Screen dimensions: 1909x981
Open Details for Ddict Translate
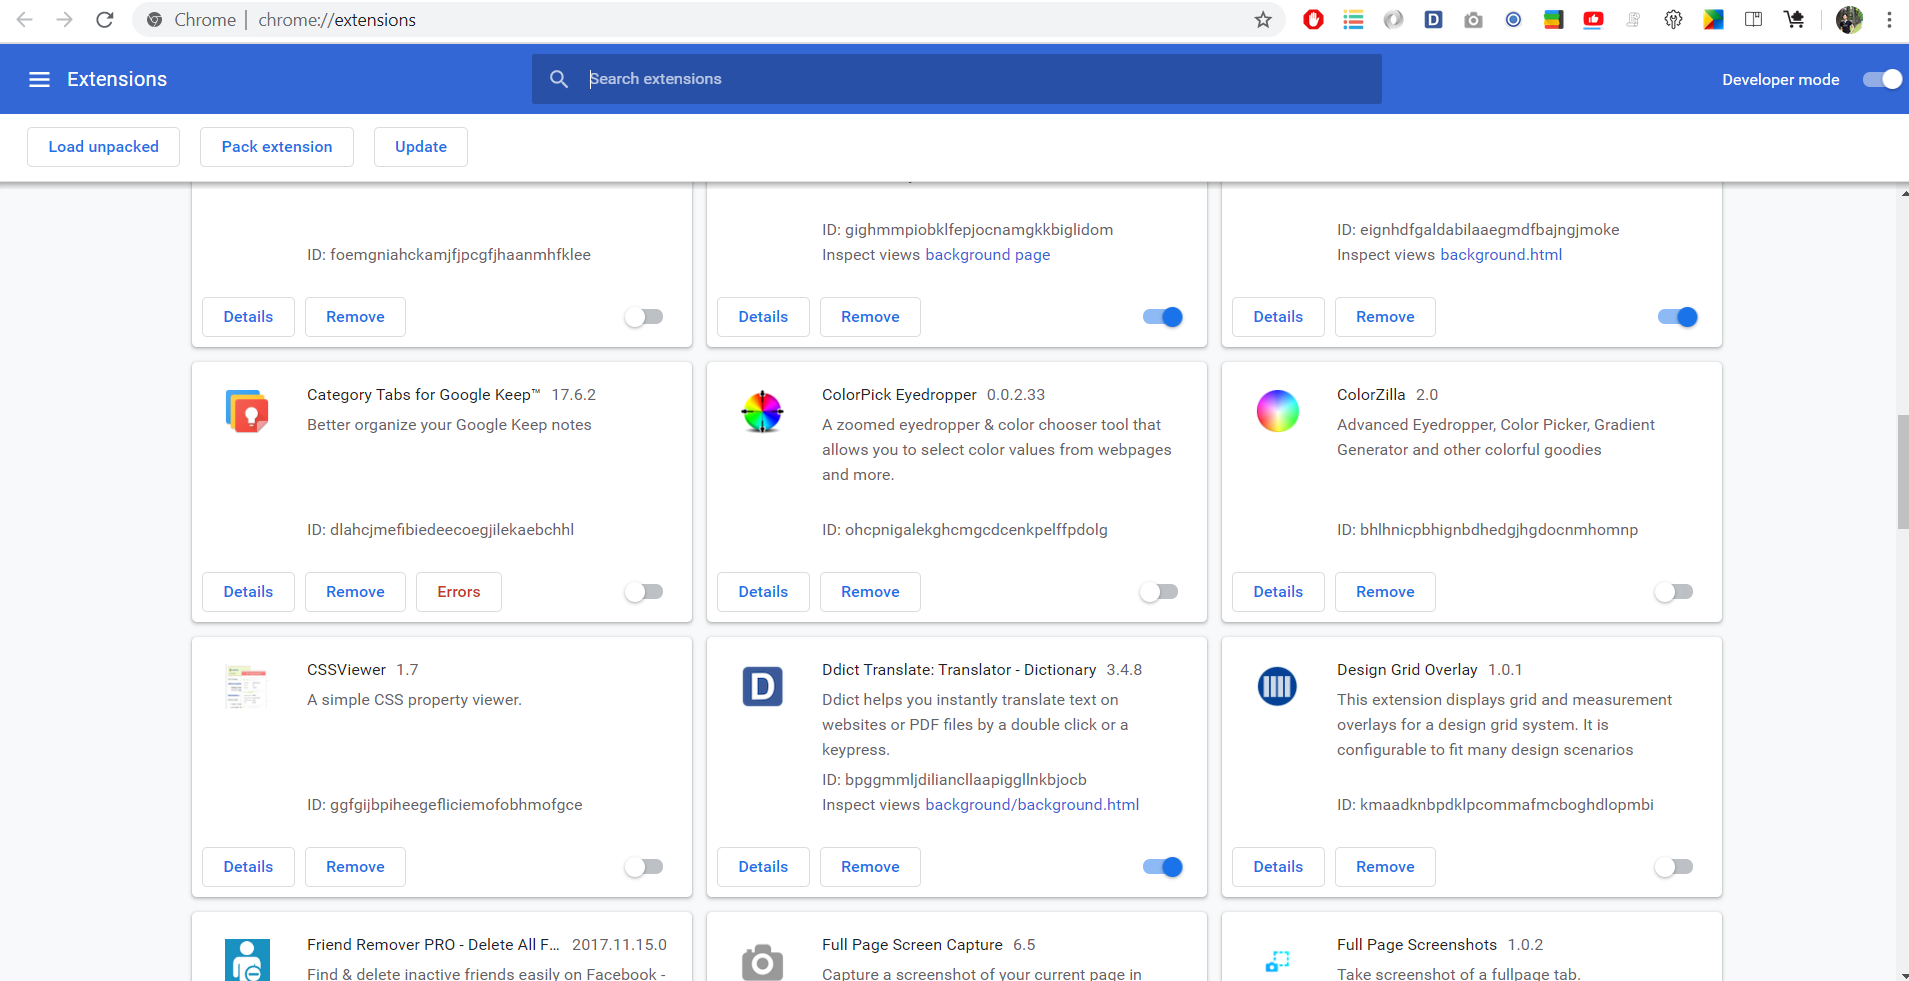click(x=763, y=867)
